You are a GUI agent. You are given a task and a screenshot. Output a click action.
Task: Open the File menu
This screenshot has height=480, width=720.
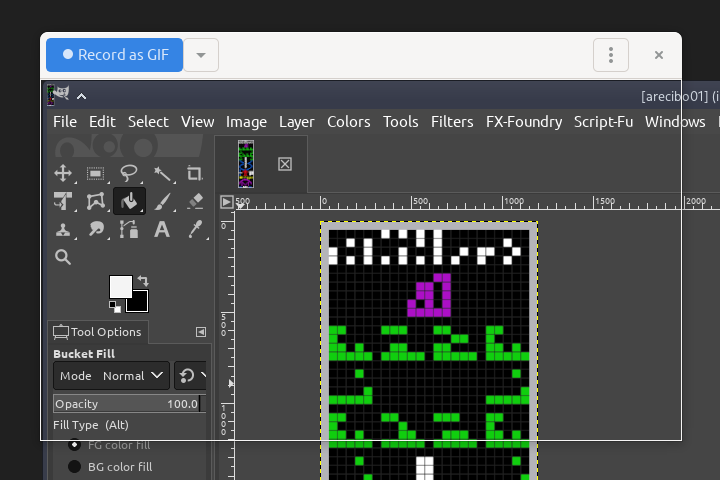[x=65, y=122]
